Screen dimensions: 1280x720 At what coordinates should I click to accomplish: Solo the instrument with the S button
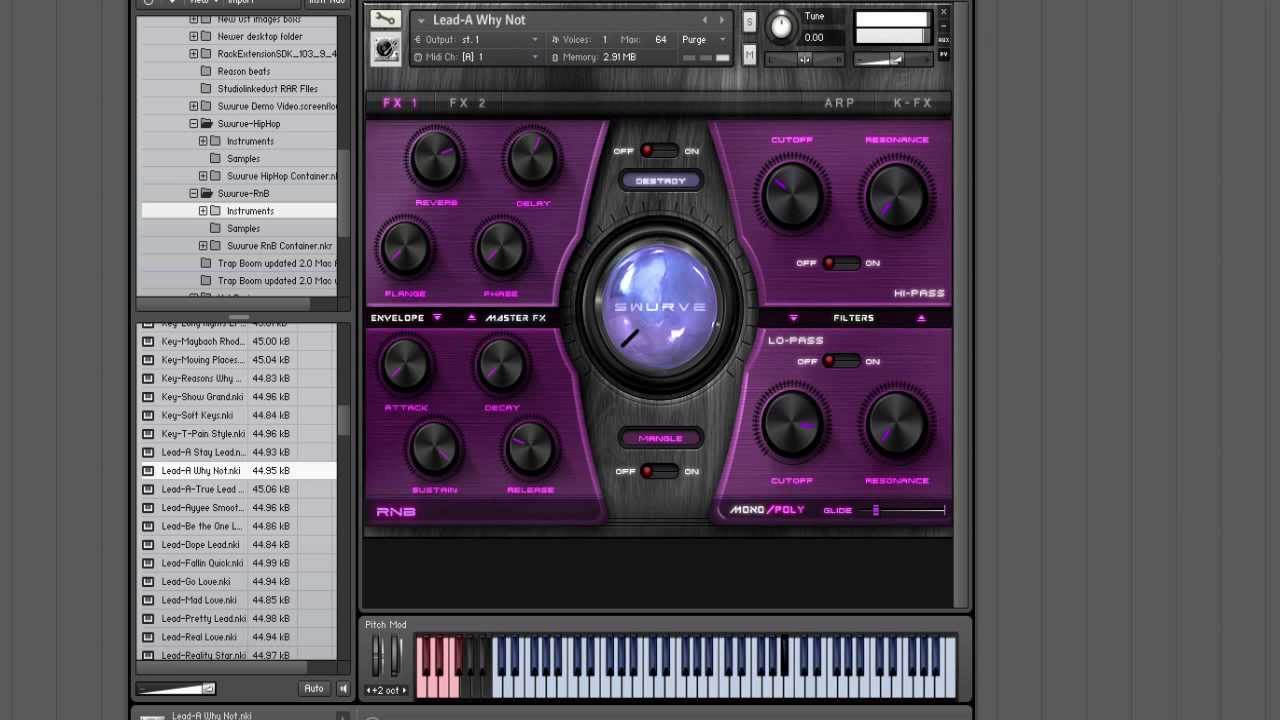(749, 22)
